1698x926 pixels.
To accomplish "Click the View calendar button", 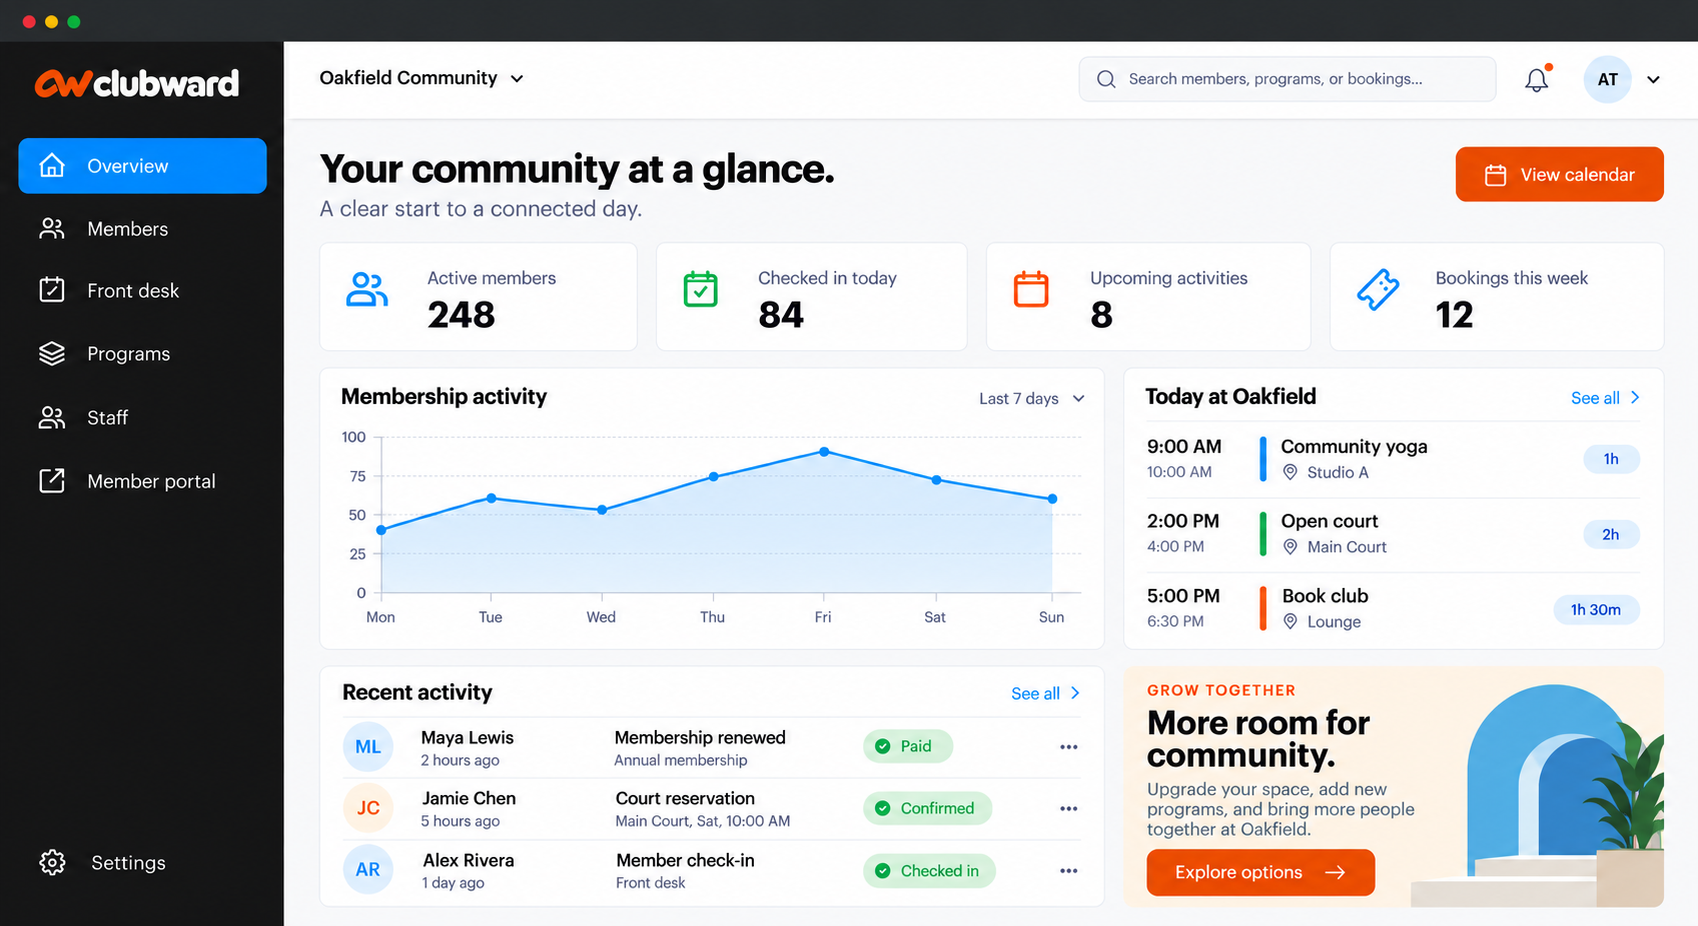I will pyautogui.click(x=1559, y=174).
